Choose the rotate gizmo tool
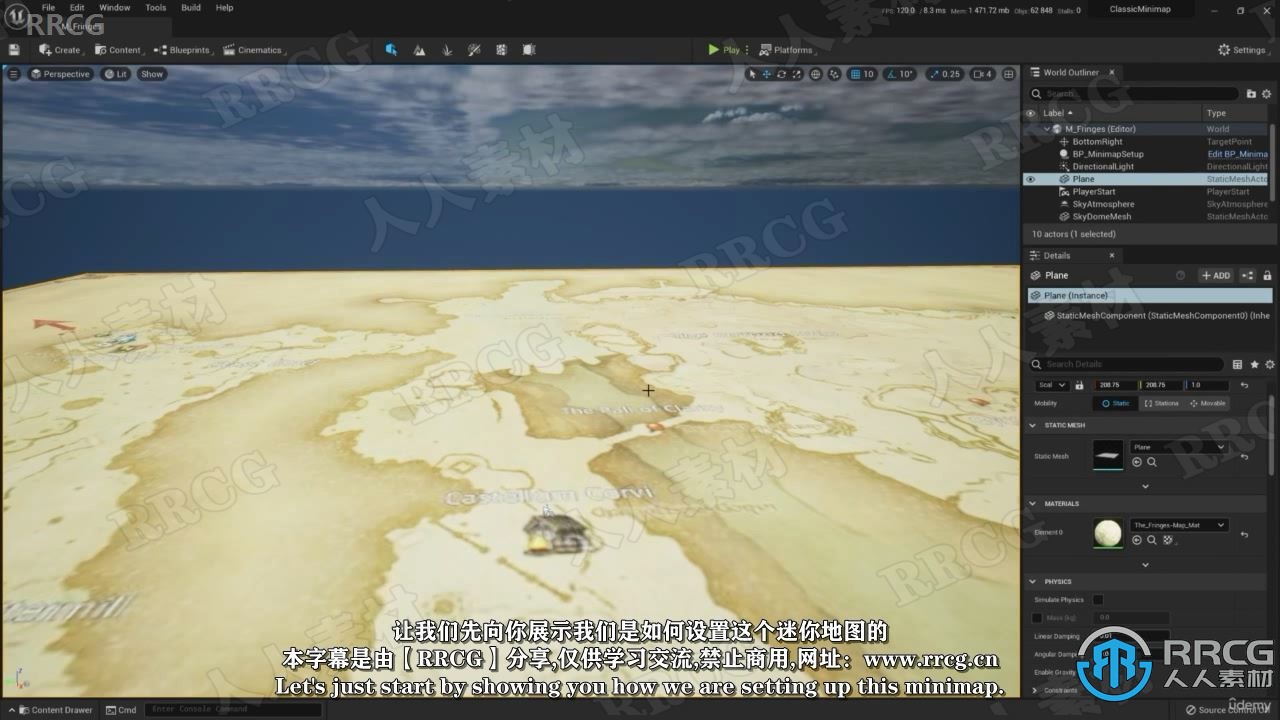Viewport: 1280px width, 720px height. tap(782, 74)
